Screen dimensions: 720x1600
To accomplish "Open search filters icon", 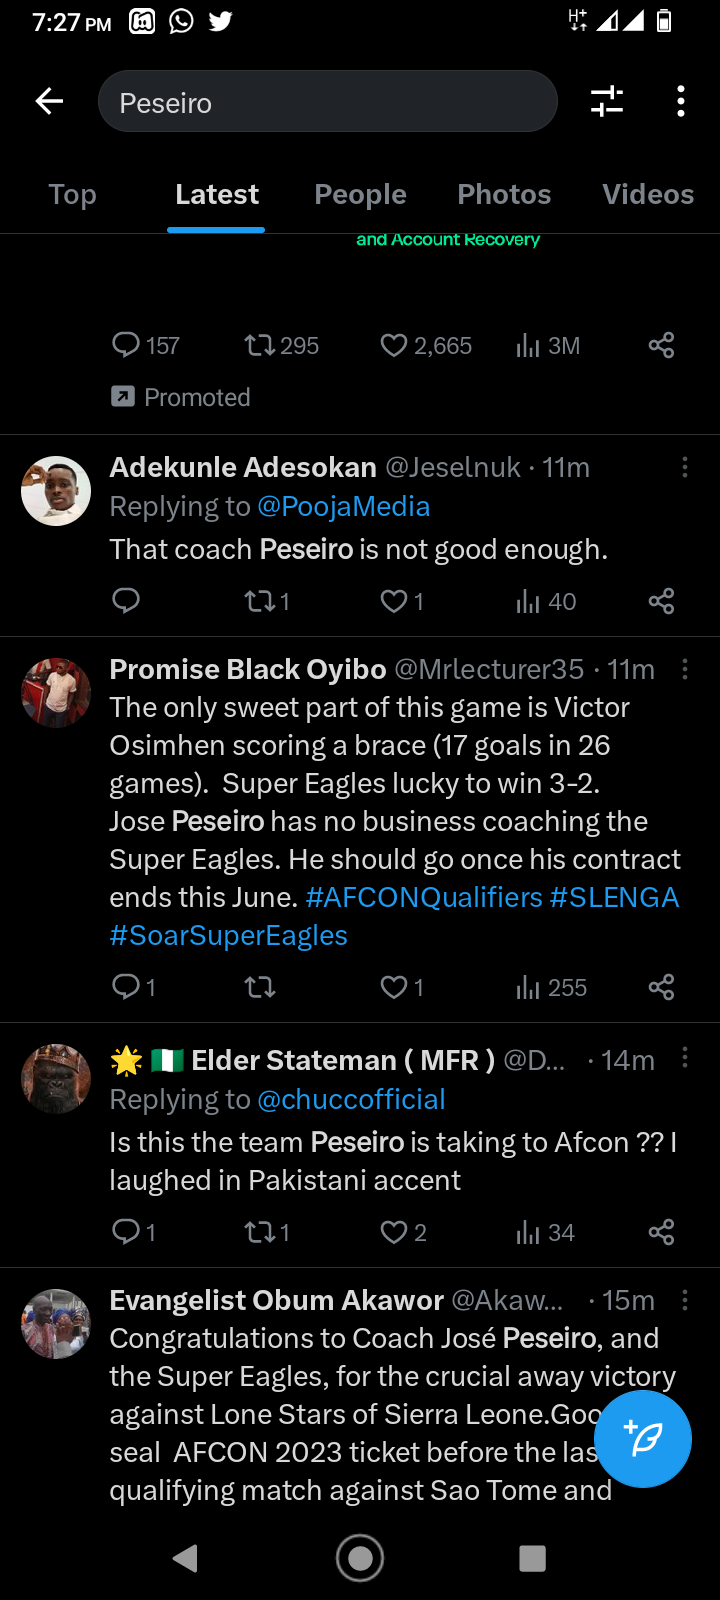I will 607,101.
